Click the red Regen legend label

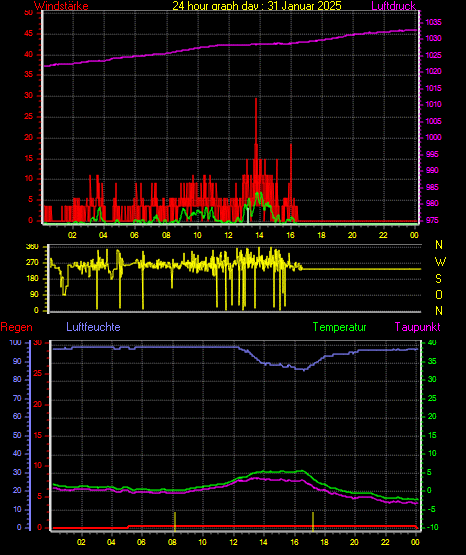(16, 327)
